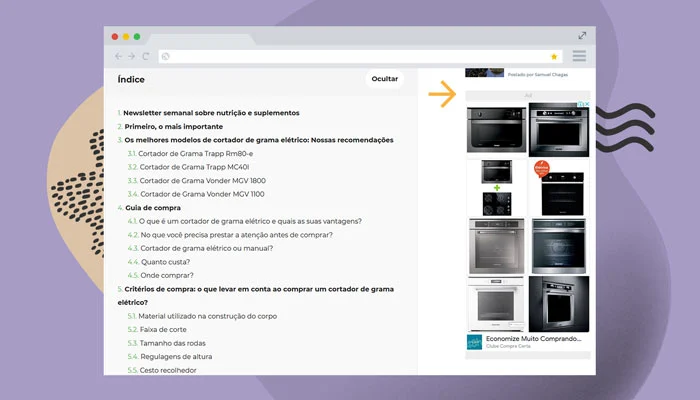Open "Os melhores modelos de cortador" section link
This screenshot has height=400, width=700.
tap(258, 140)
